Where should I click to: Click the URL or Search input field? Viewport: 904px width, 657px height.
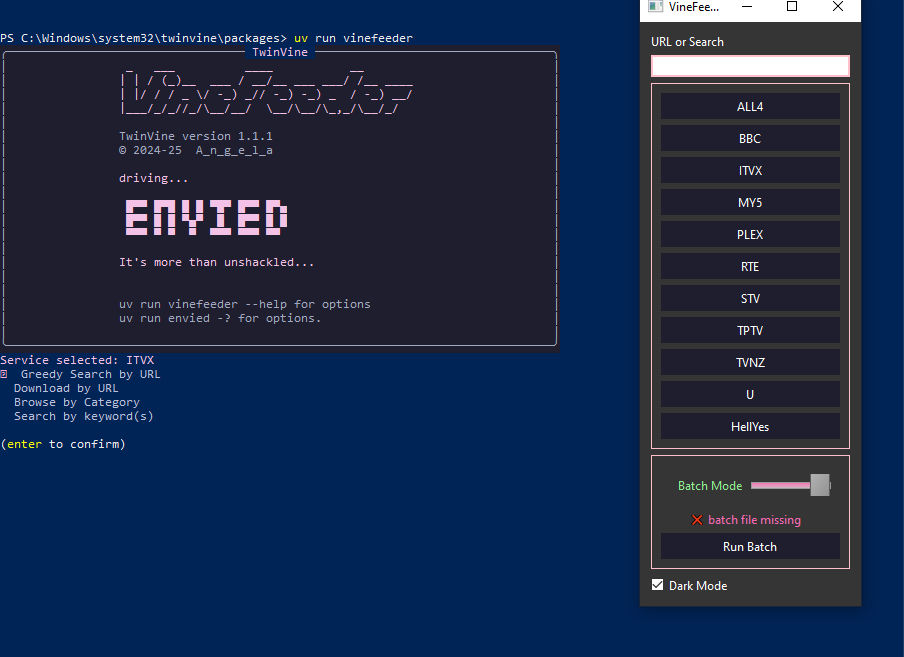(749, 66)
